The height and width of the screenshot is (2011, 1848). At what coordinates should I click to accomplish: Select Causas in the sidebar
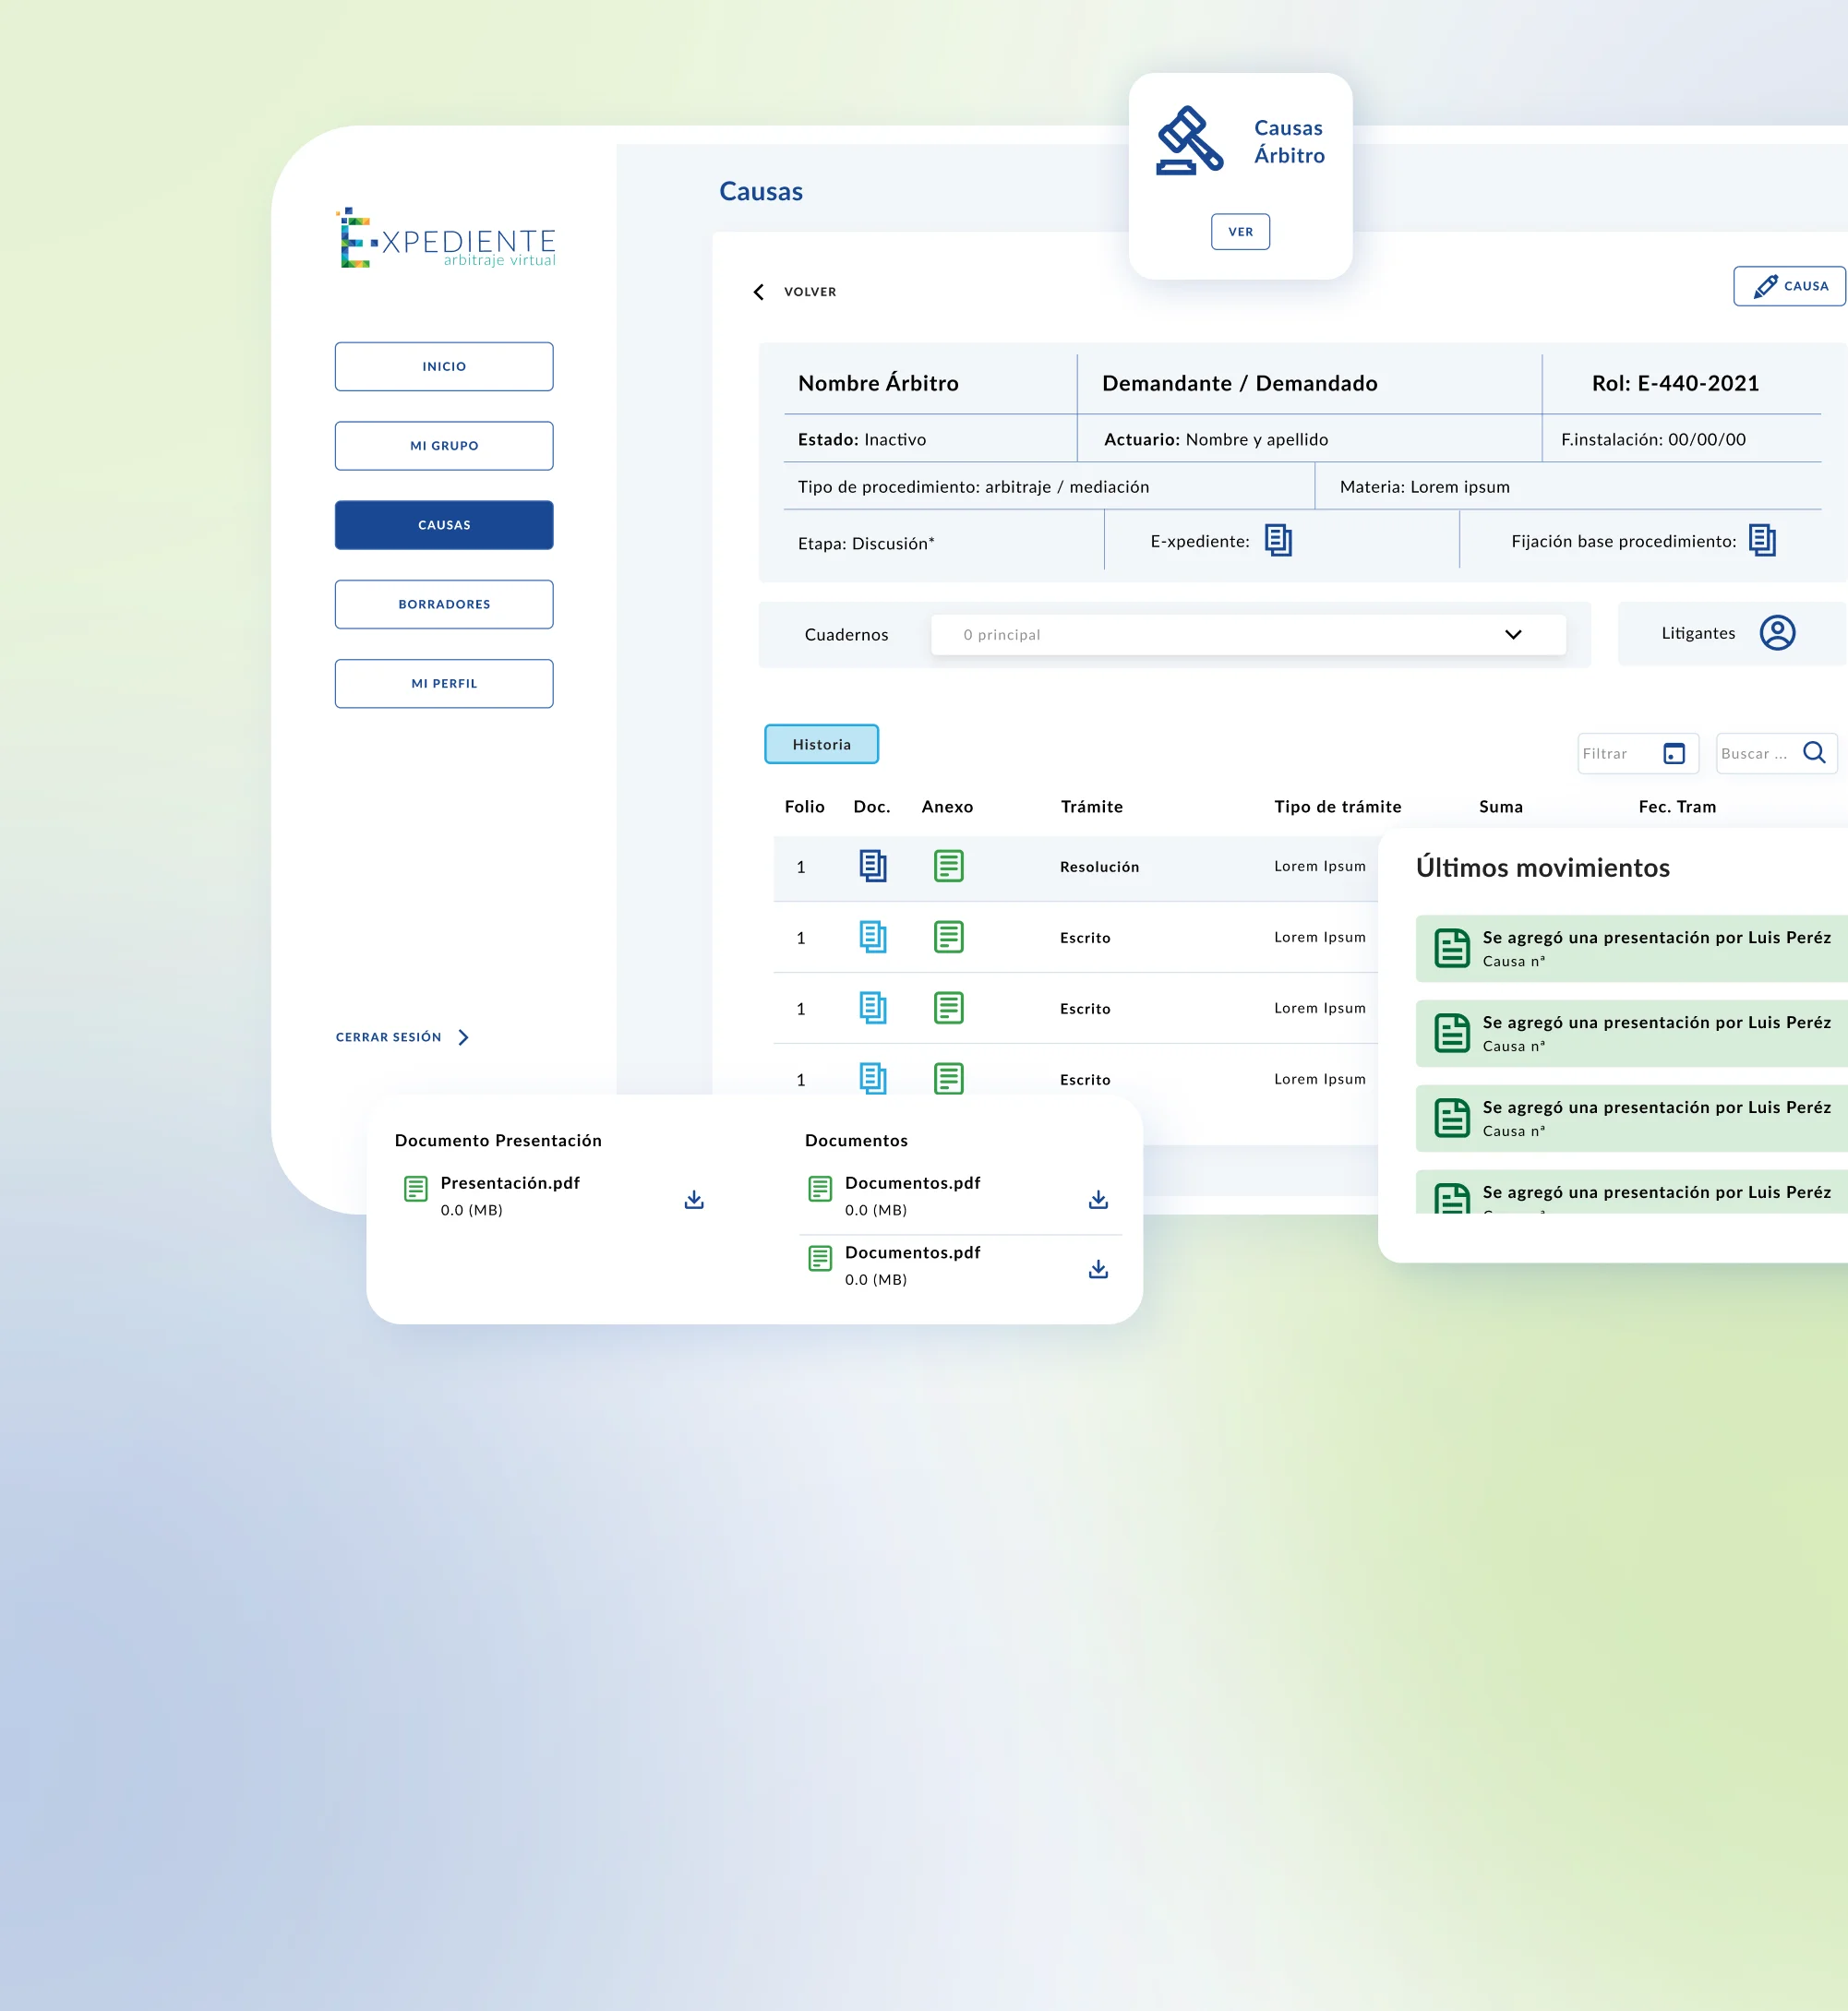pyautogui.click(x=444, y=525)
